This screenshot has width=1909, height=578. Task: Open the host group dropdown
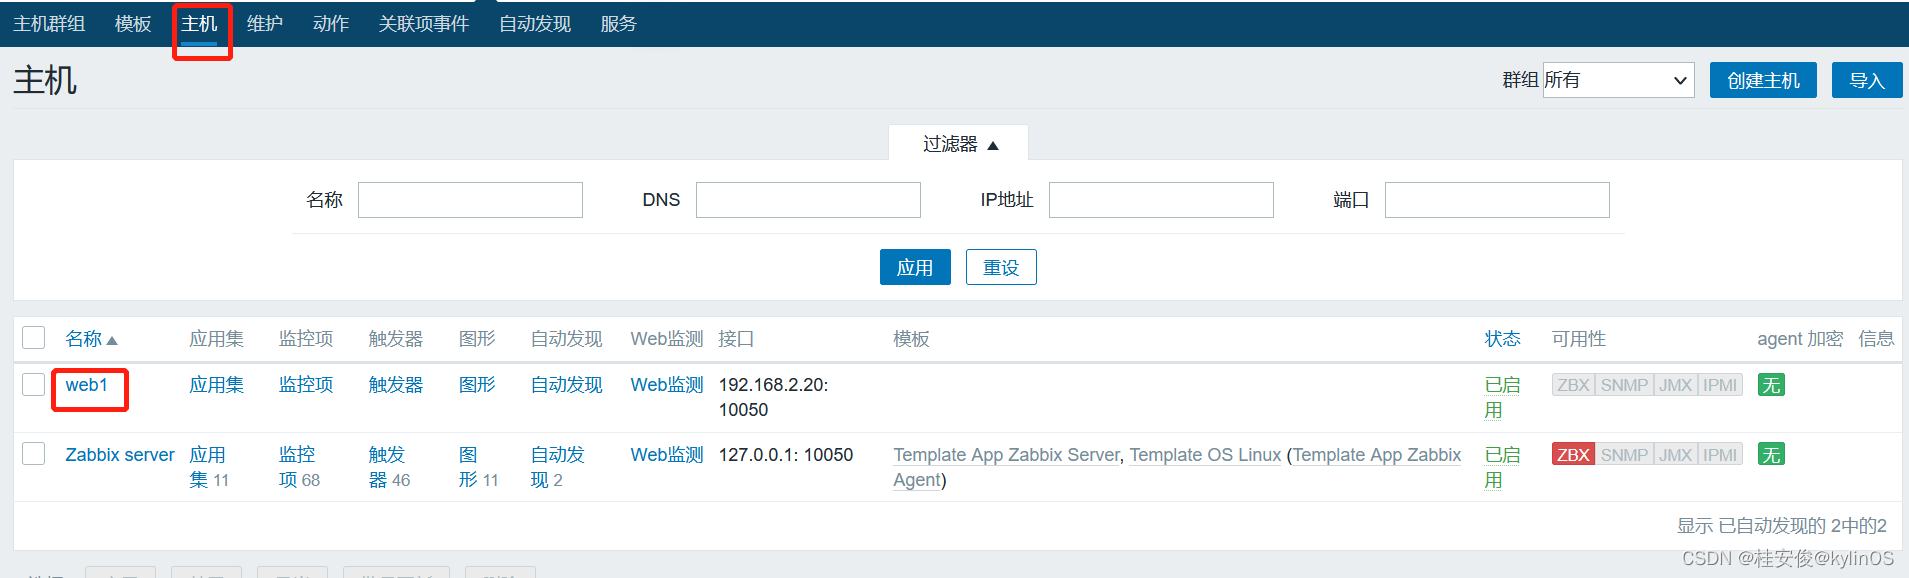click(1617, 80)
